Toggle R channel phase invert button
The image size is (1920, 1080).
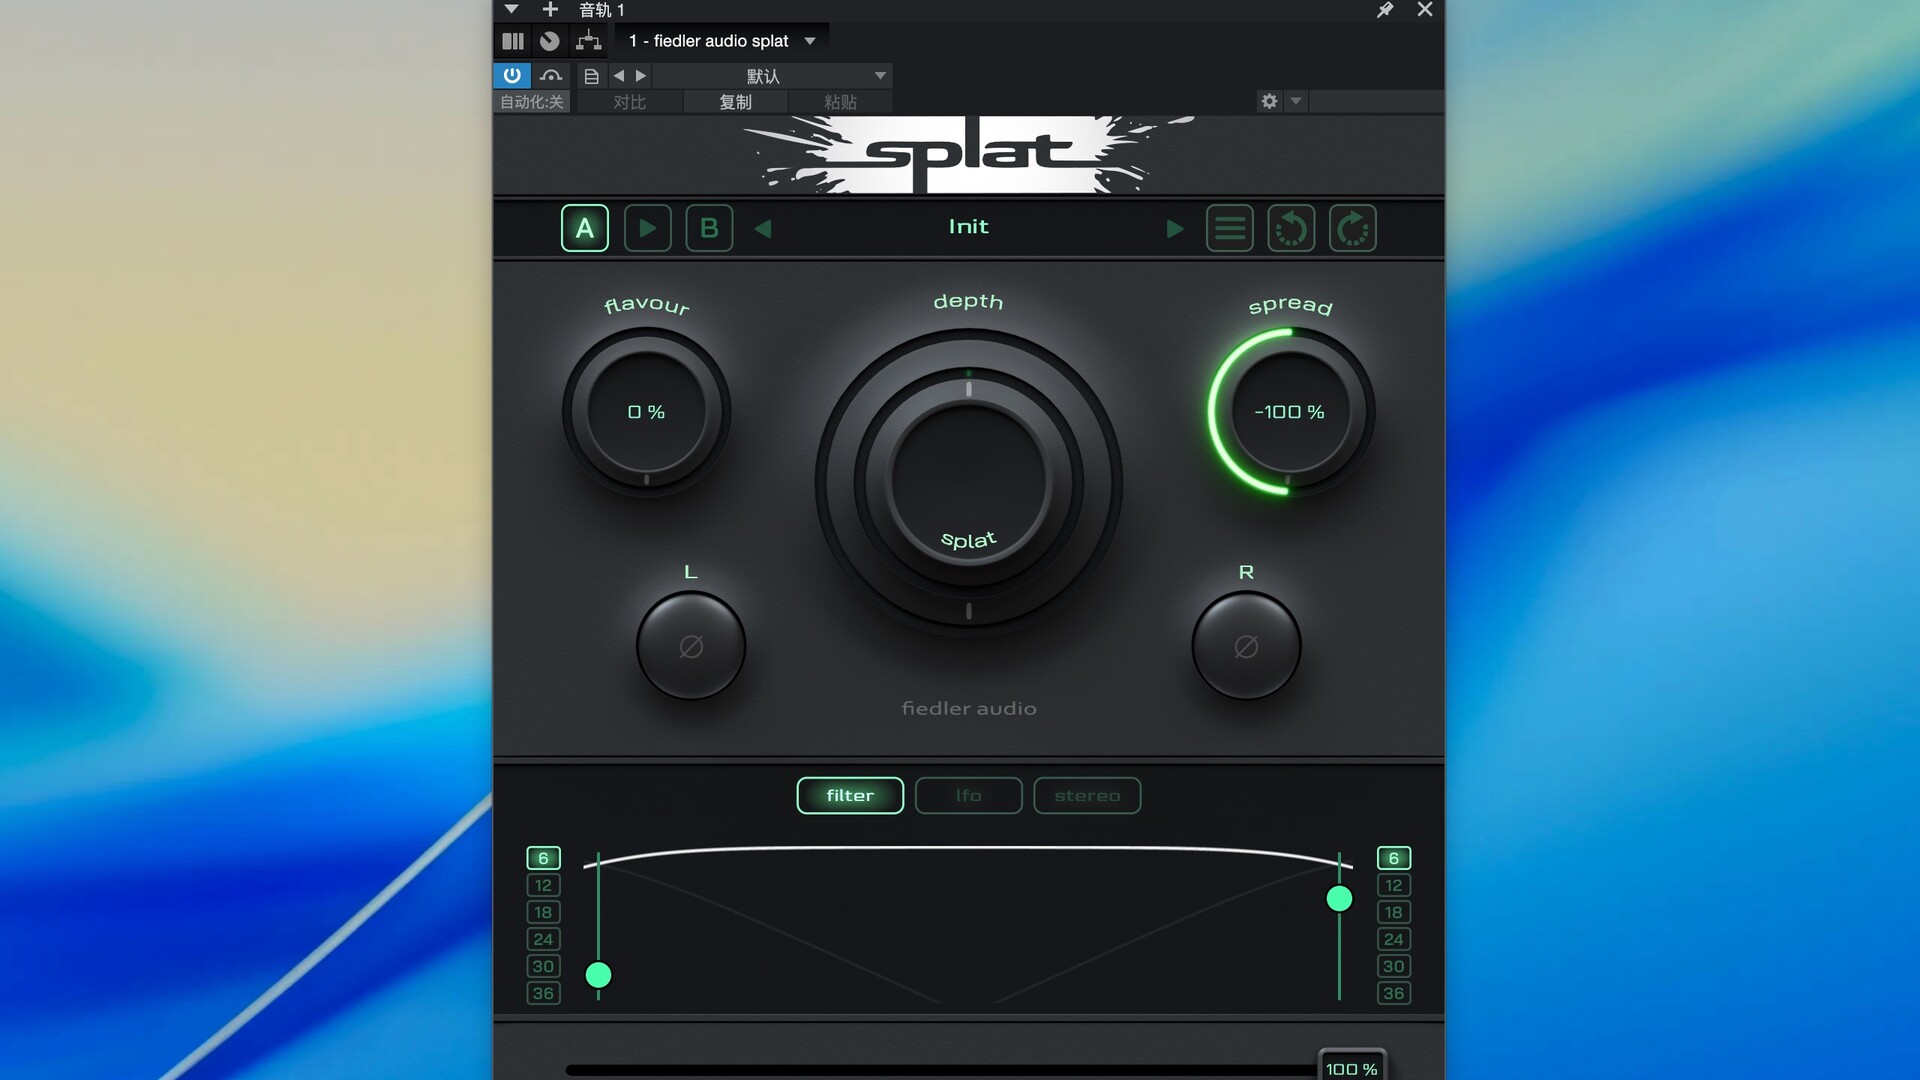(1246, 646)
